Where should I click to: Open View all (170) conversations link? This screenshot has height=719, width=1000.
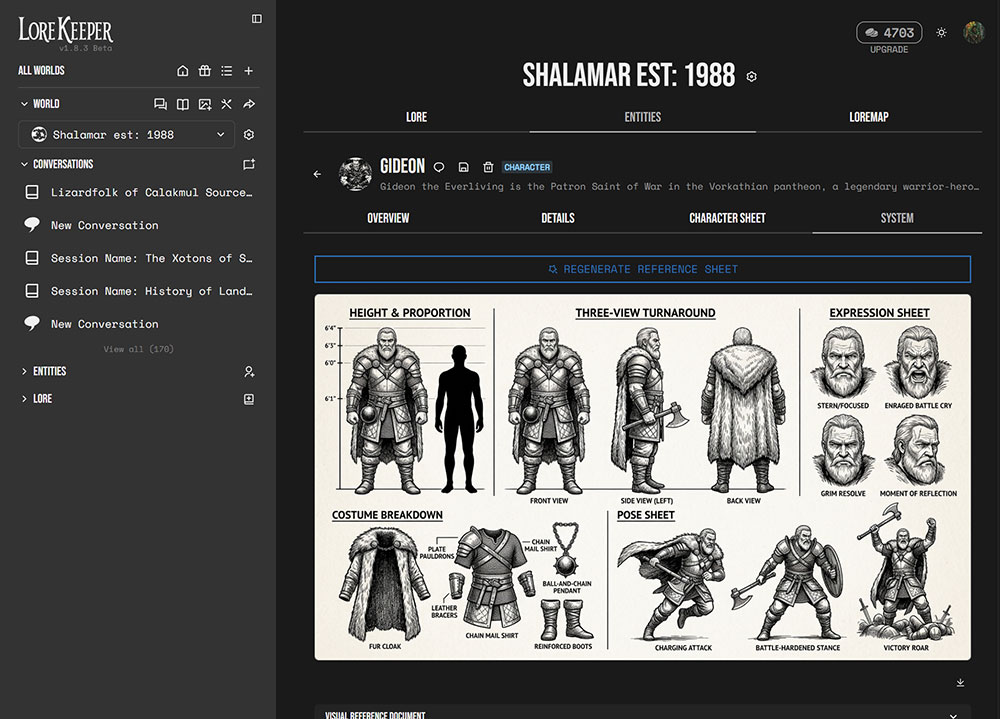pos(137,348)
